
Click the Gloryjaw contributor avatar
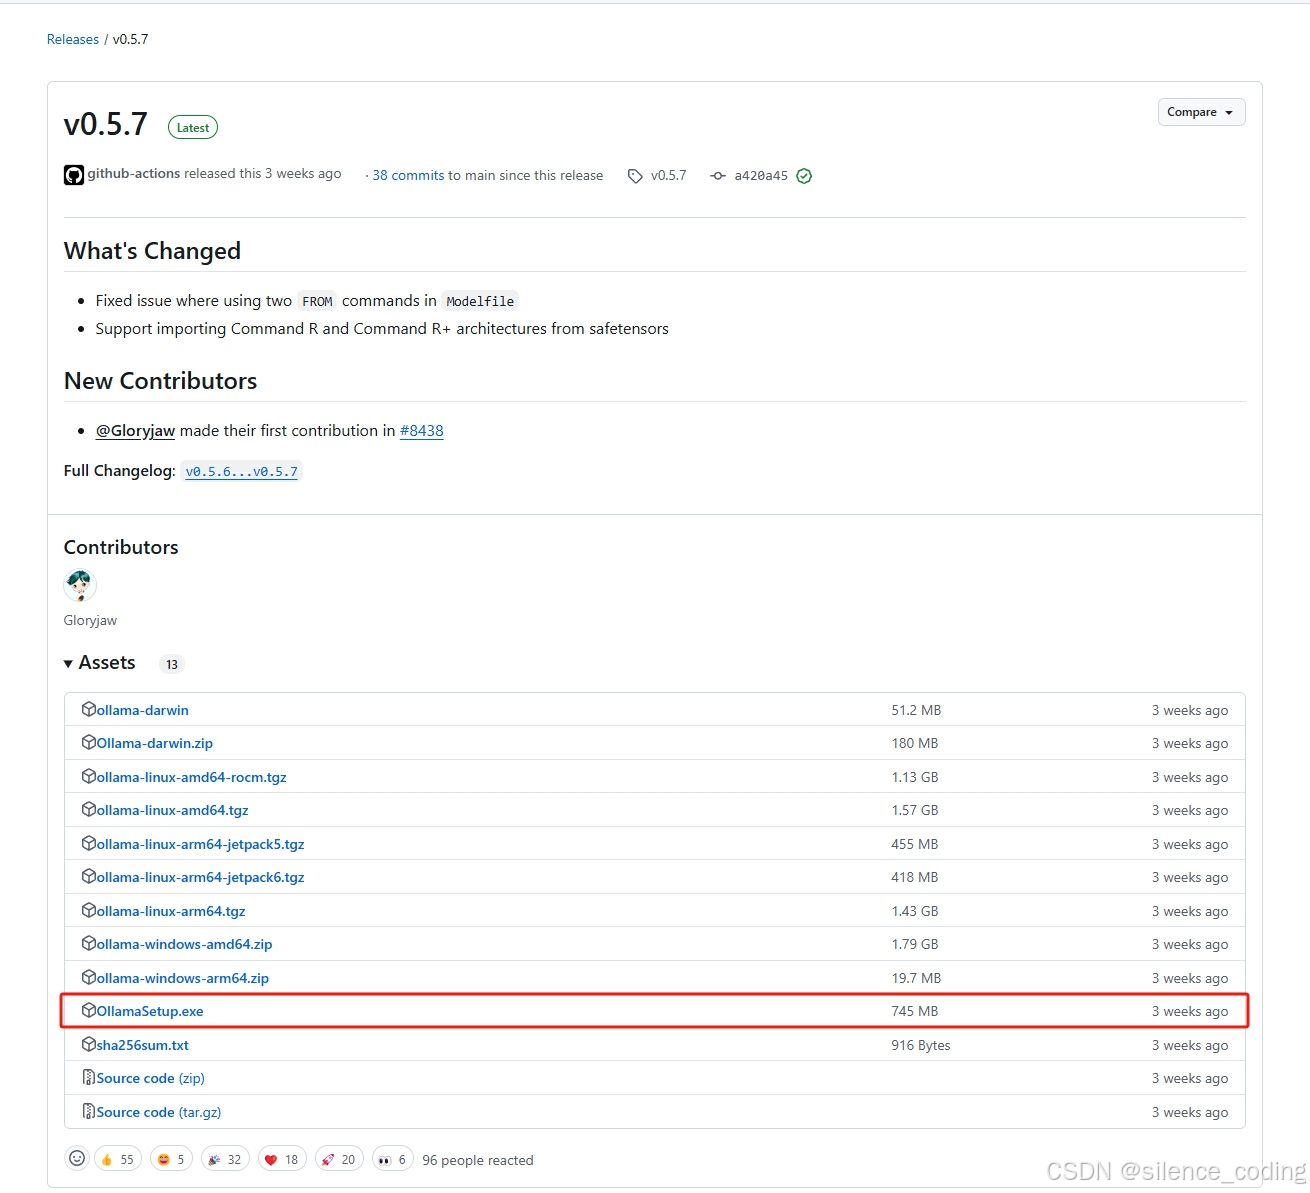80,585
